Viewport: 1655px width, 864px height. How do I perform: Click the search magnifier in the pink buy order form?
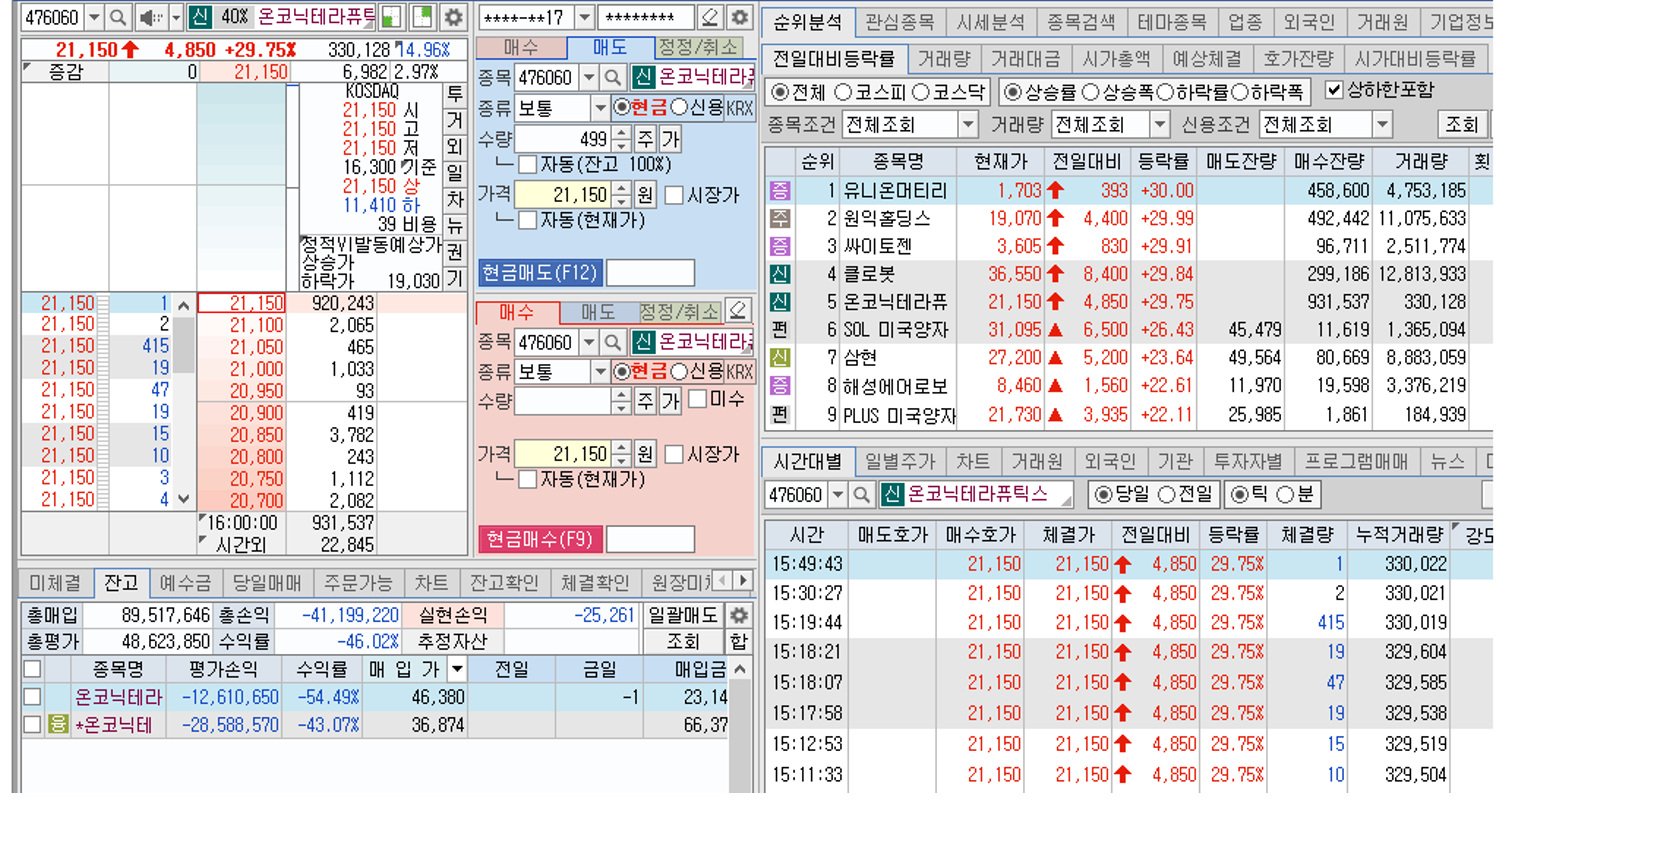613,343
